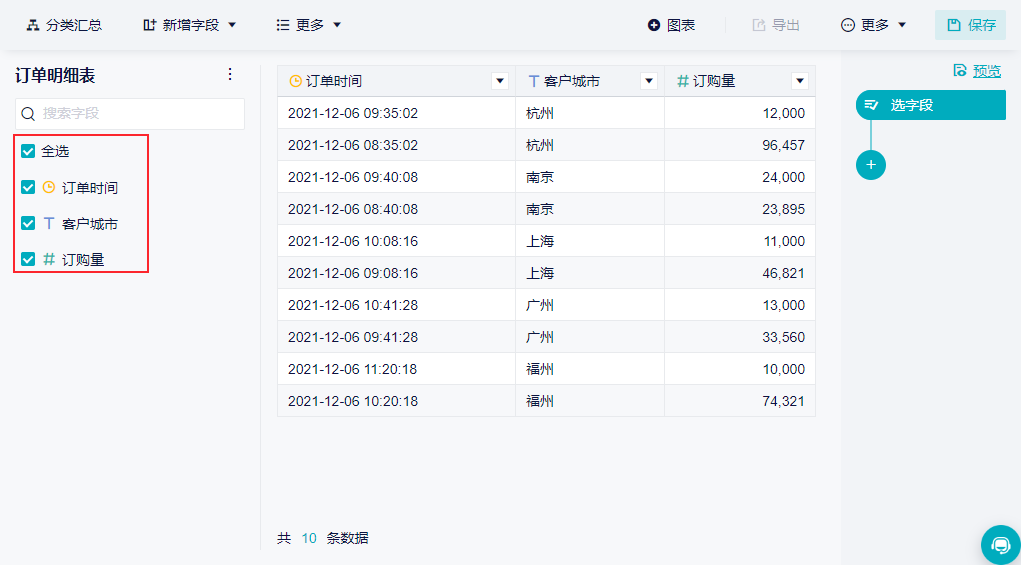Open the 订单时间 column dropdown arrow
Viewport: 1021px width, 565px height.
(500, 81)
